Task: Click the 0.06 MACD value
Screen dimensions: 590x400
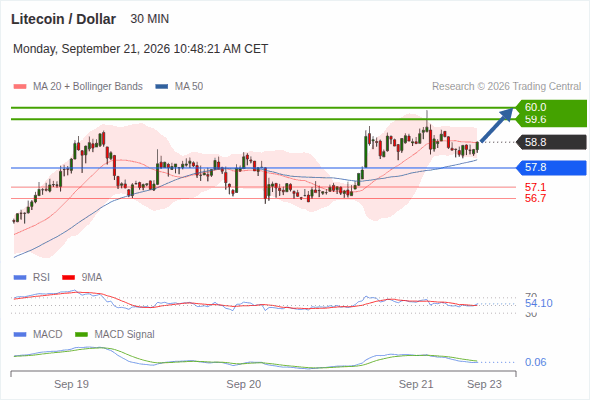Action: (x=535, y=362)
